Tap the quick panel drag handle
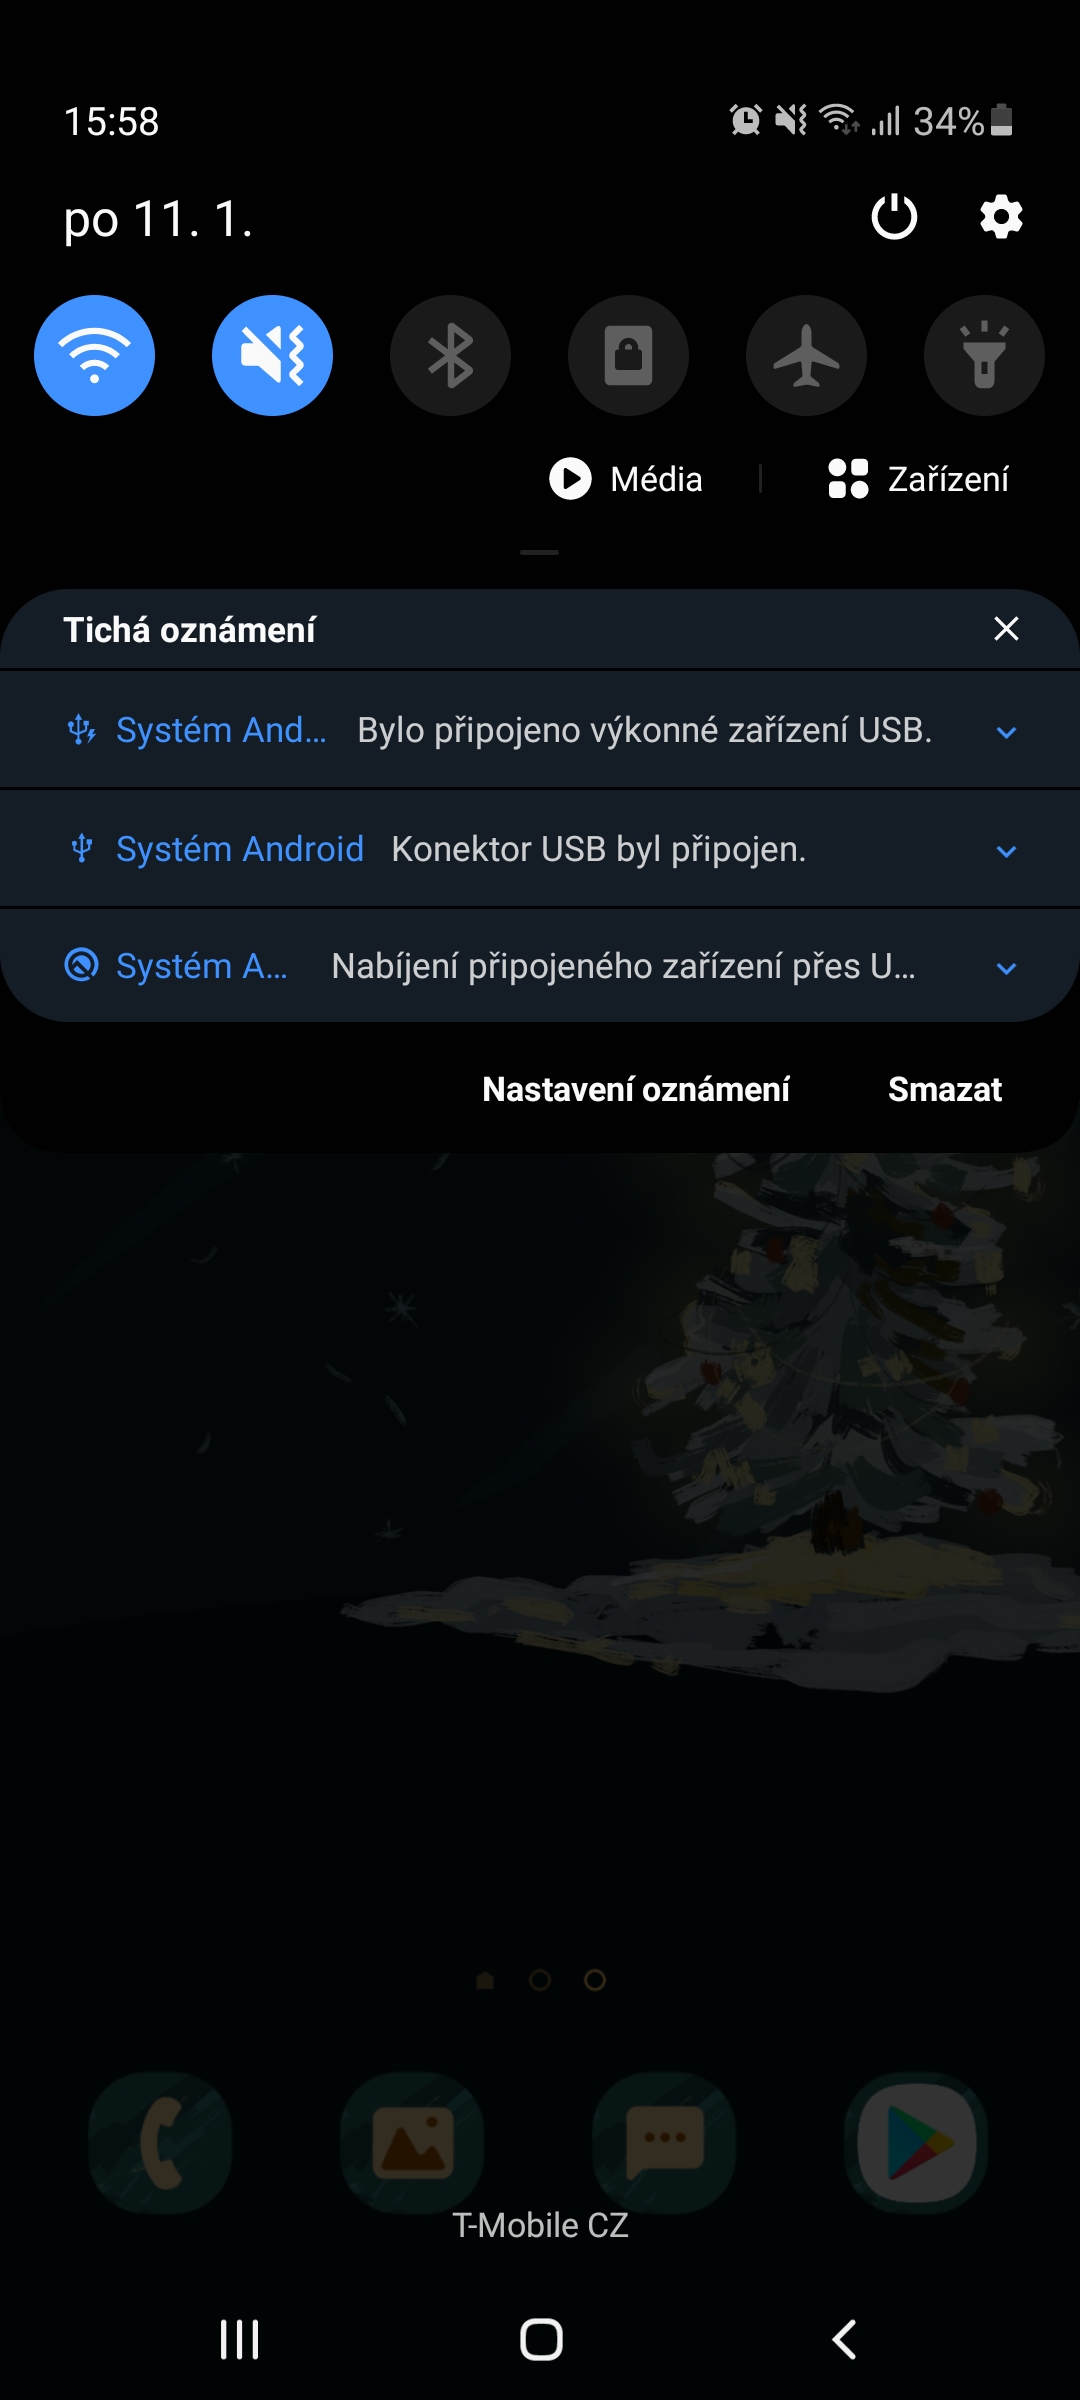Viewport: 1080px width, 2400px height. point(539,552)
